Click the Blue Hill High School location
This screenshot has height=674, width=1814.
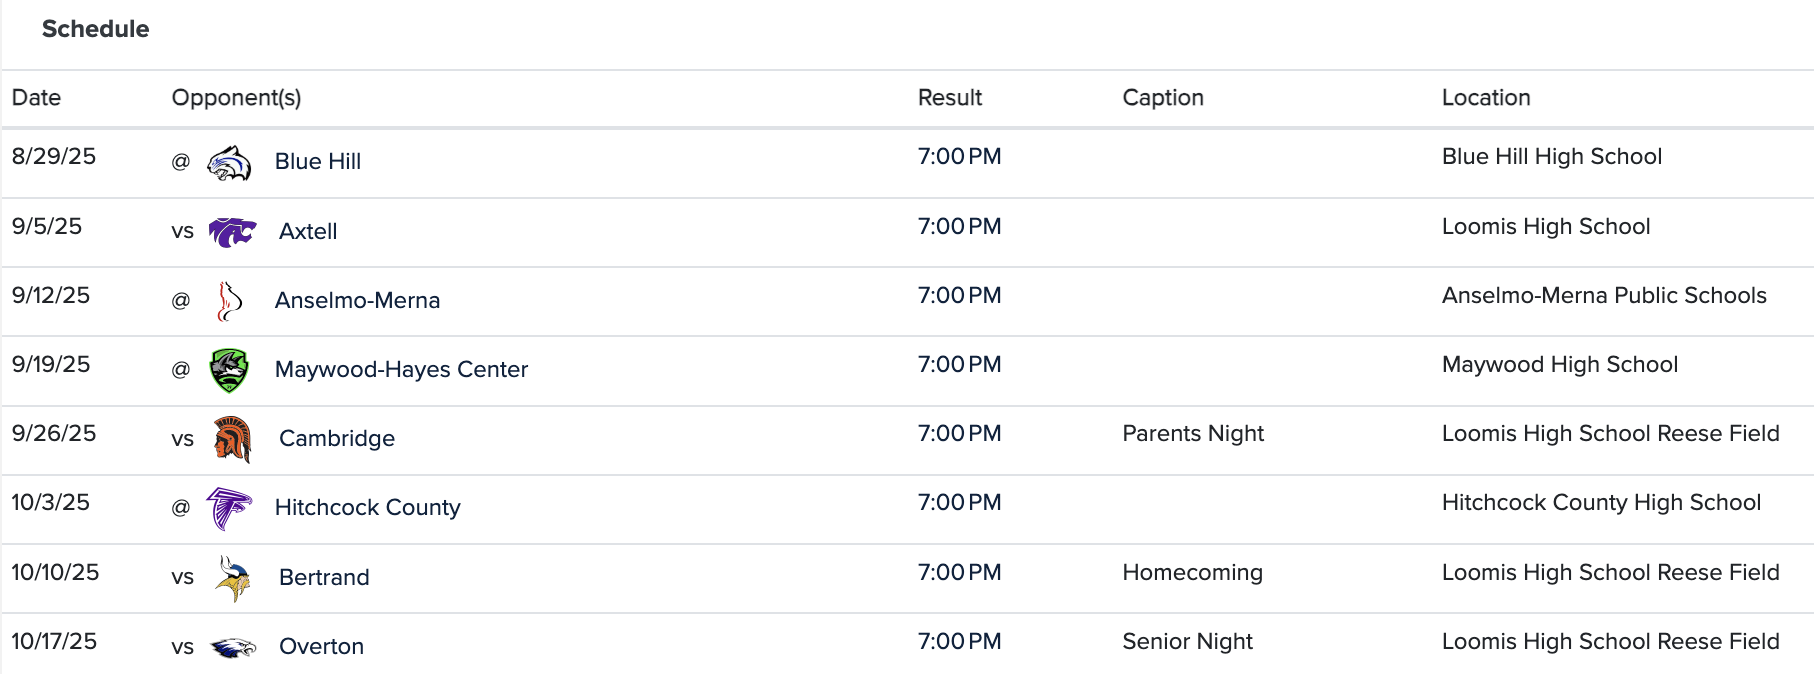(x=1551, y=157)
